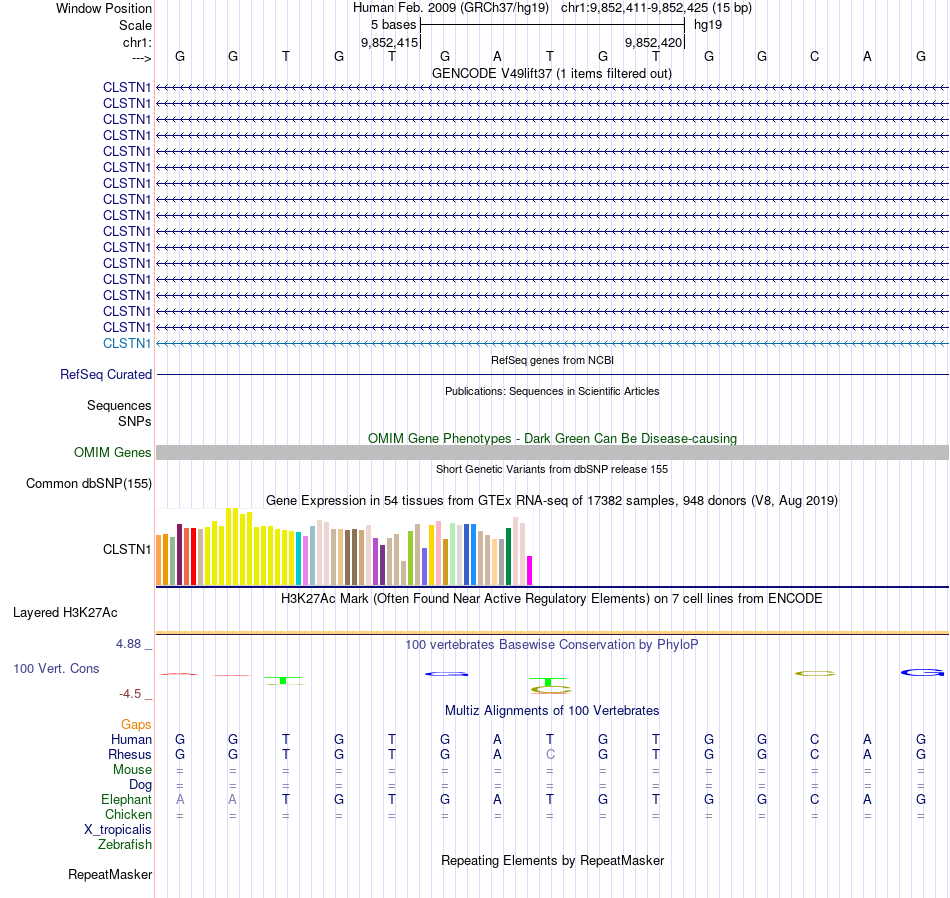
Task: Click the 'hg19' label beside the scale bar
Action: (x=708, y=25)
